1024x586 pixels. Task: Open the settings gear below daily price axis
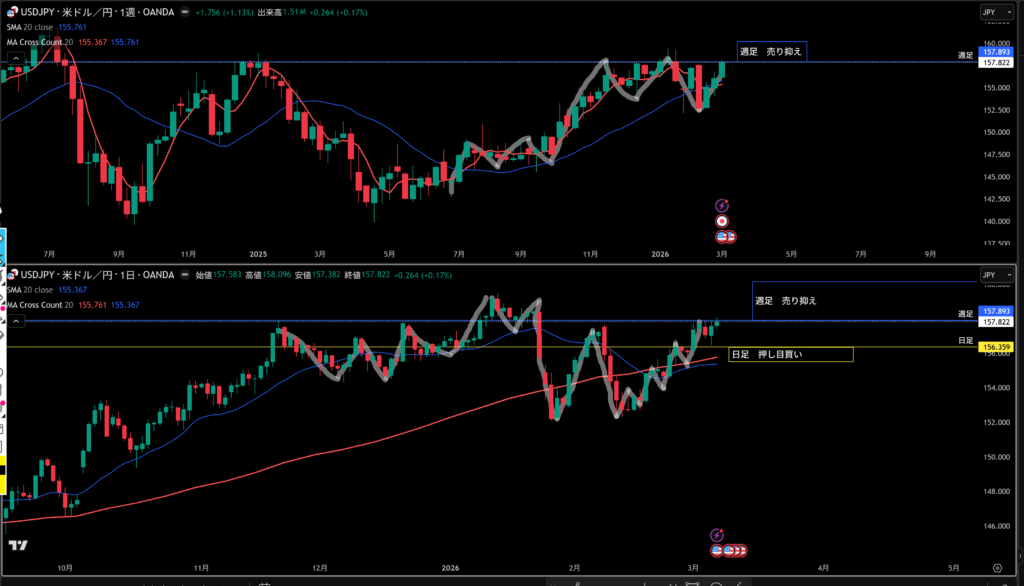pos(1000,567)
